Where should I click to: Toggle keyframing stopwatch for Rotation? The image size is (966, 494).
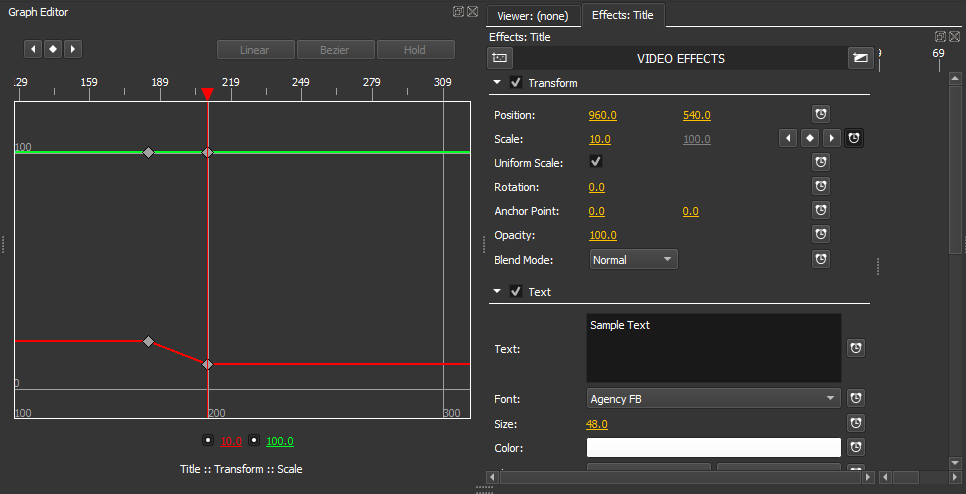[821, 186]
